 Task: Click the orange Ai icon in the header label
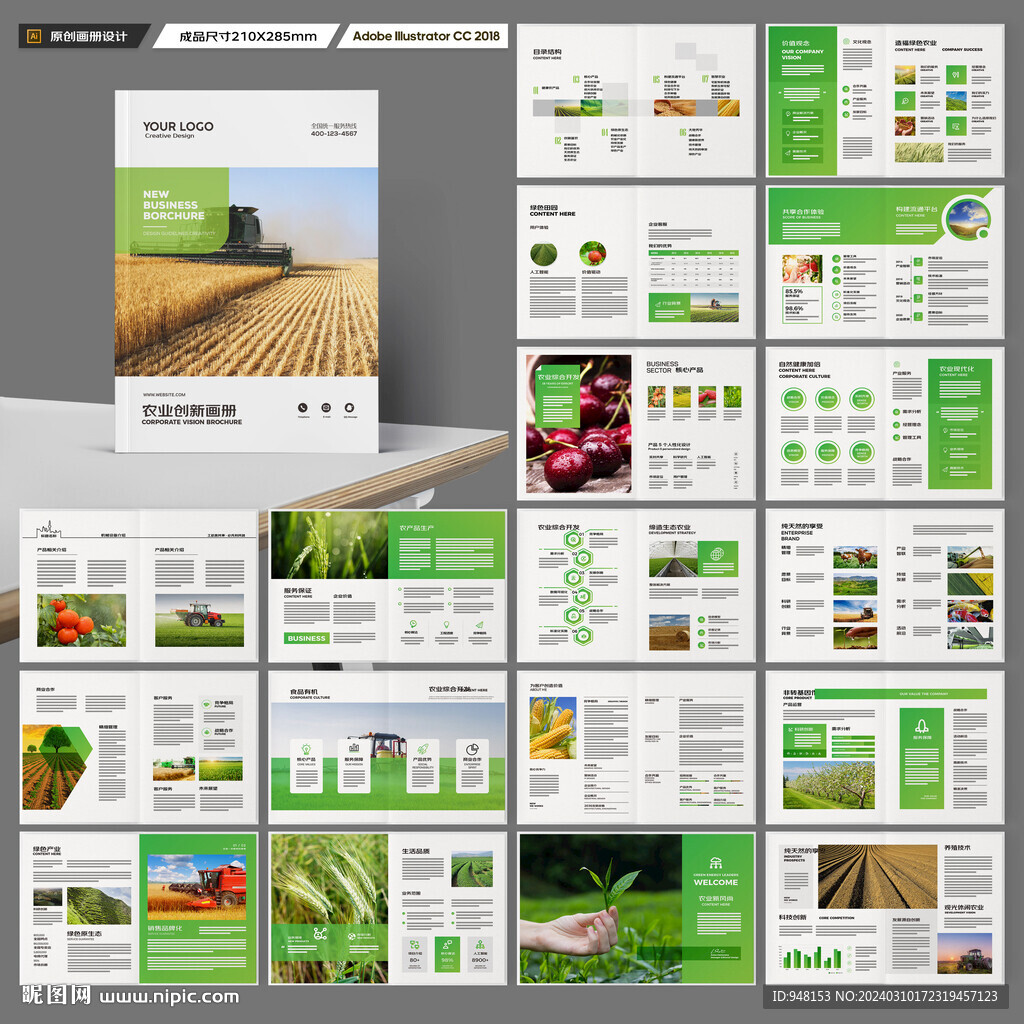point(34,36)
